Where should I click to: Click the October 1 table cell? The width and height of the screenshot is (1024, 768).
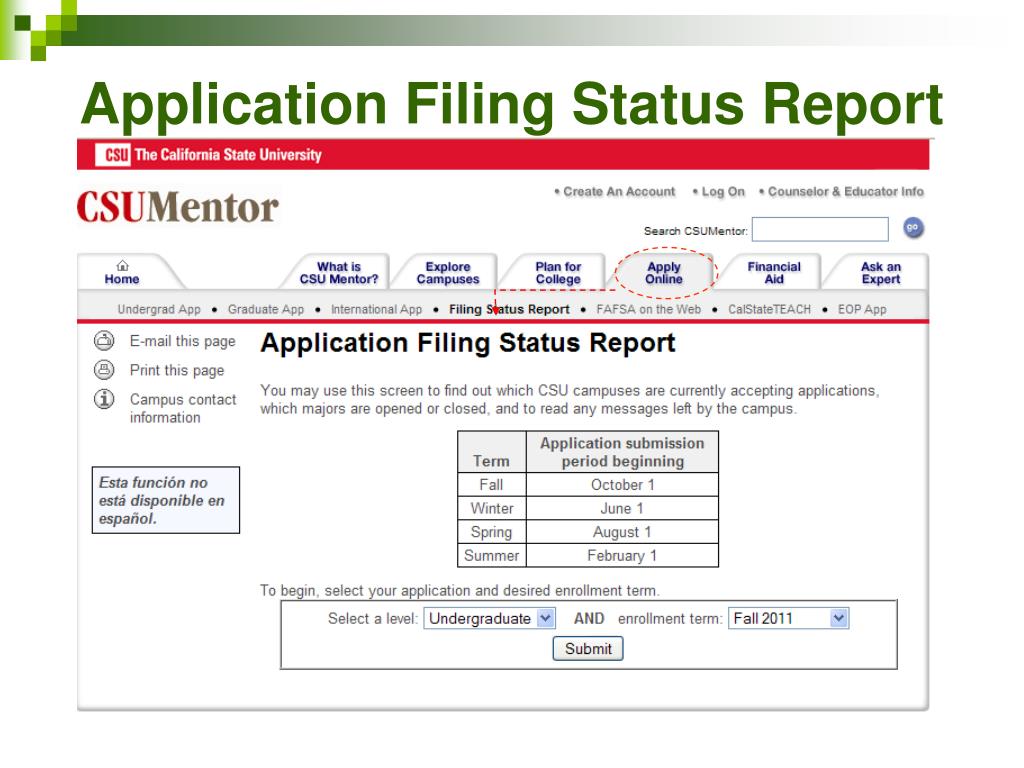(x=622, y=485)
